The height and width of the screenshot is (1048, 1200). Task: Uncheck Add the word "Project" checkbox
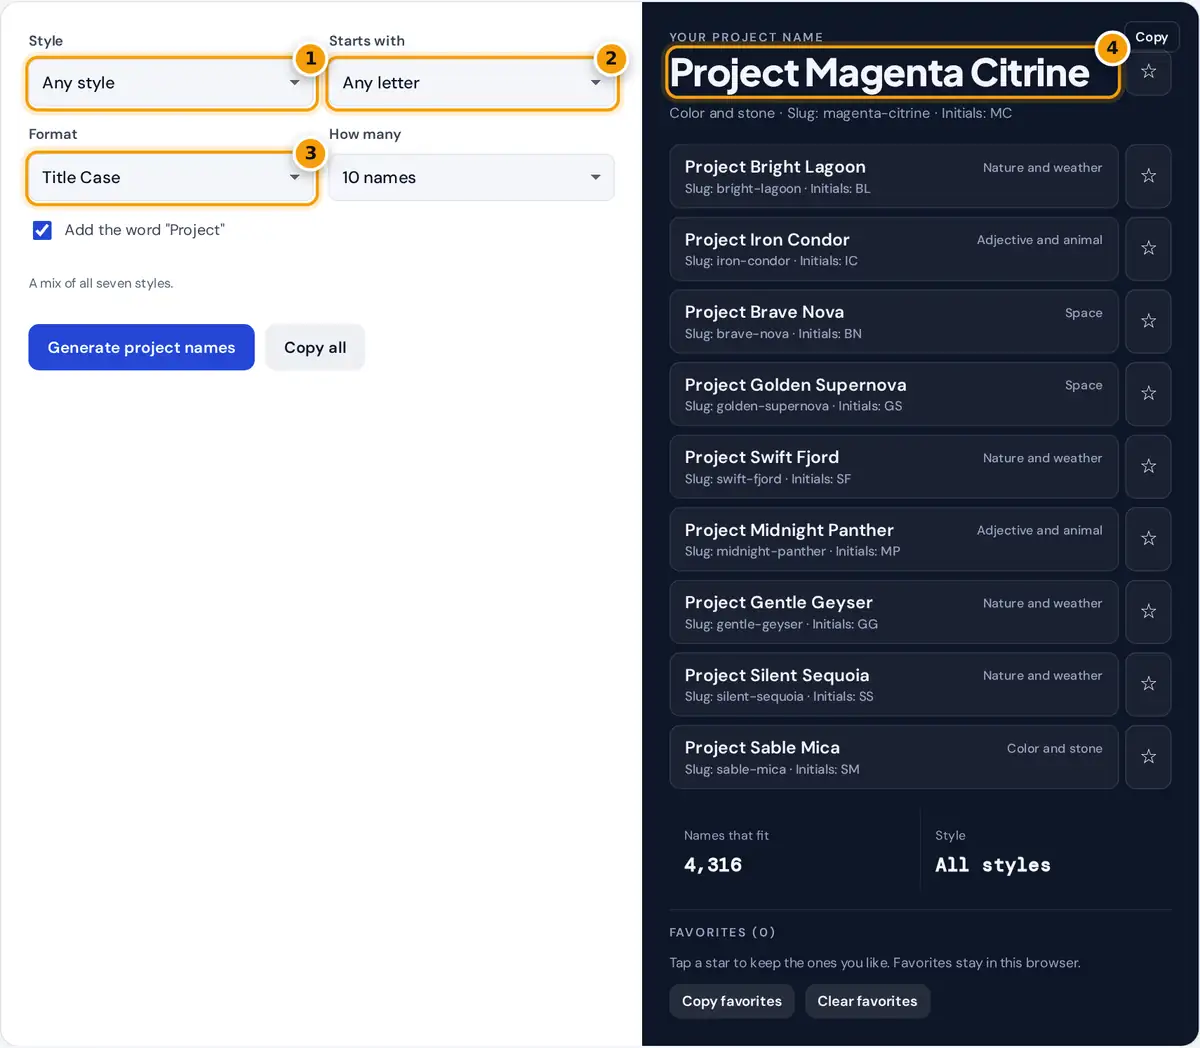point(42,230)
